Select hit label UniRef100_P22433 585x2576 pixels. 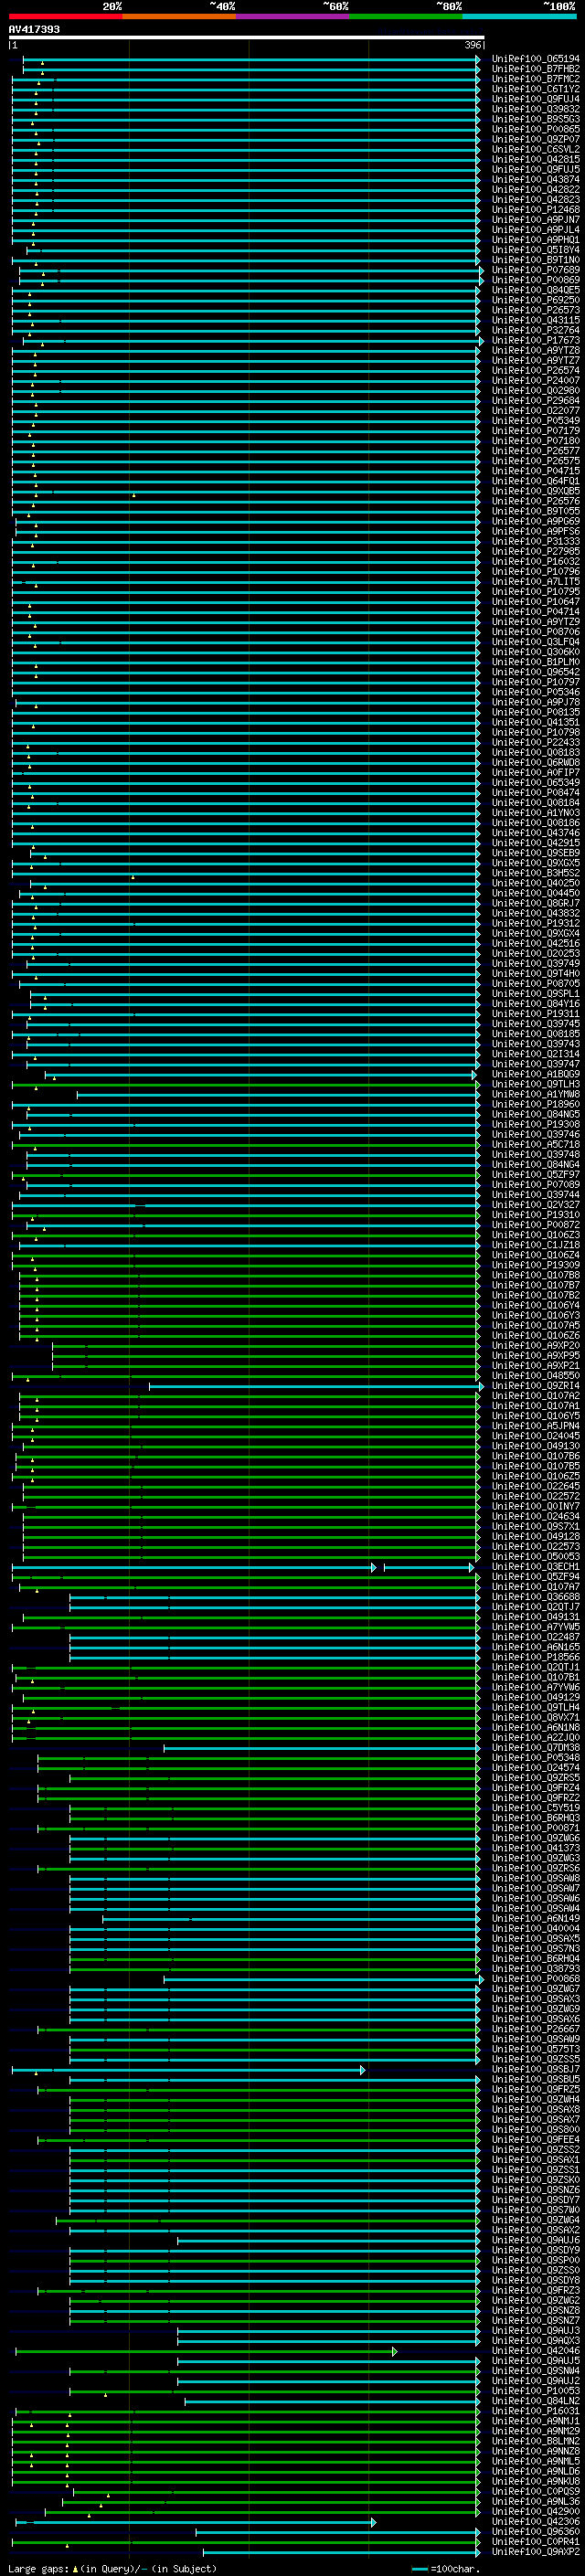click(535, 742)
